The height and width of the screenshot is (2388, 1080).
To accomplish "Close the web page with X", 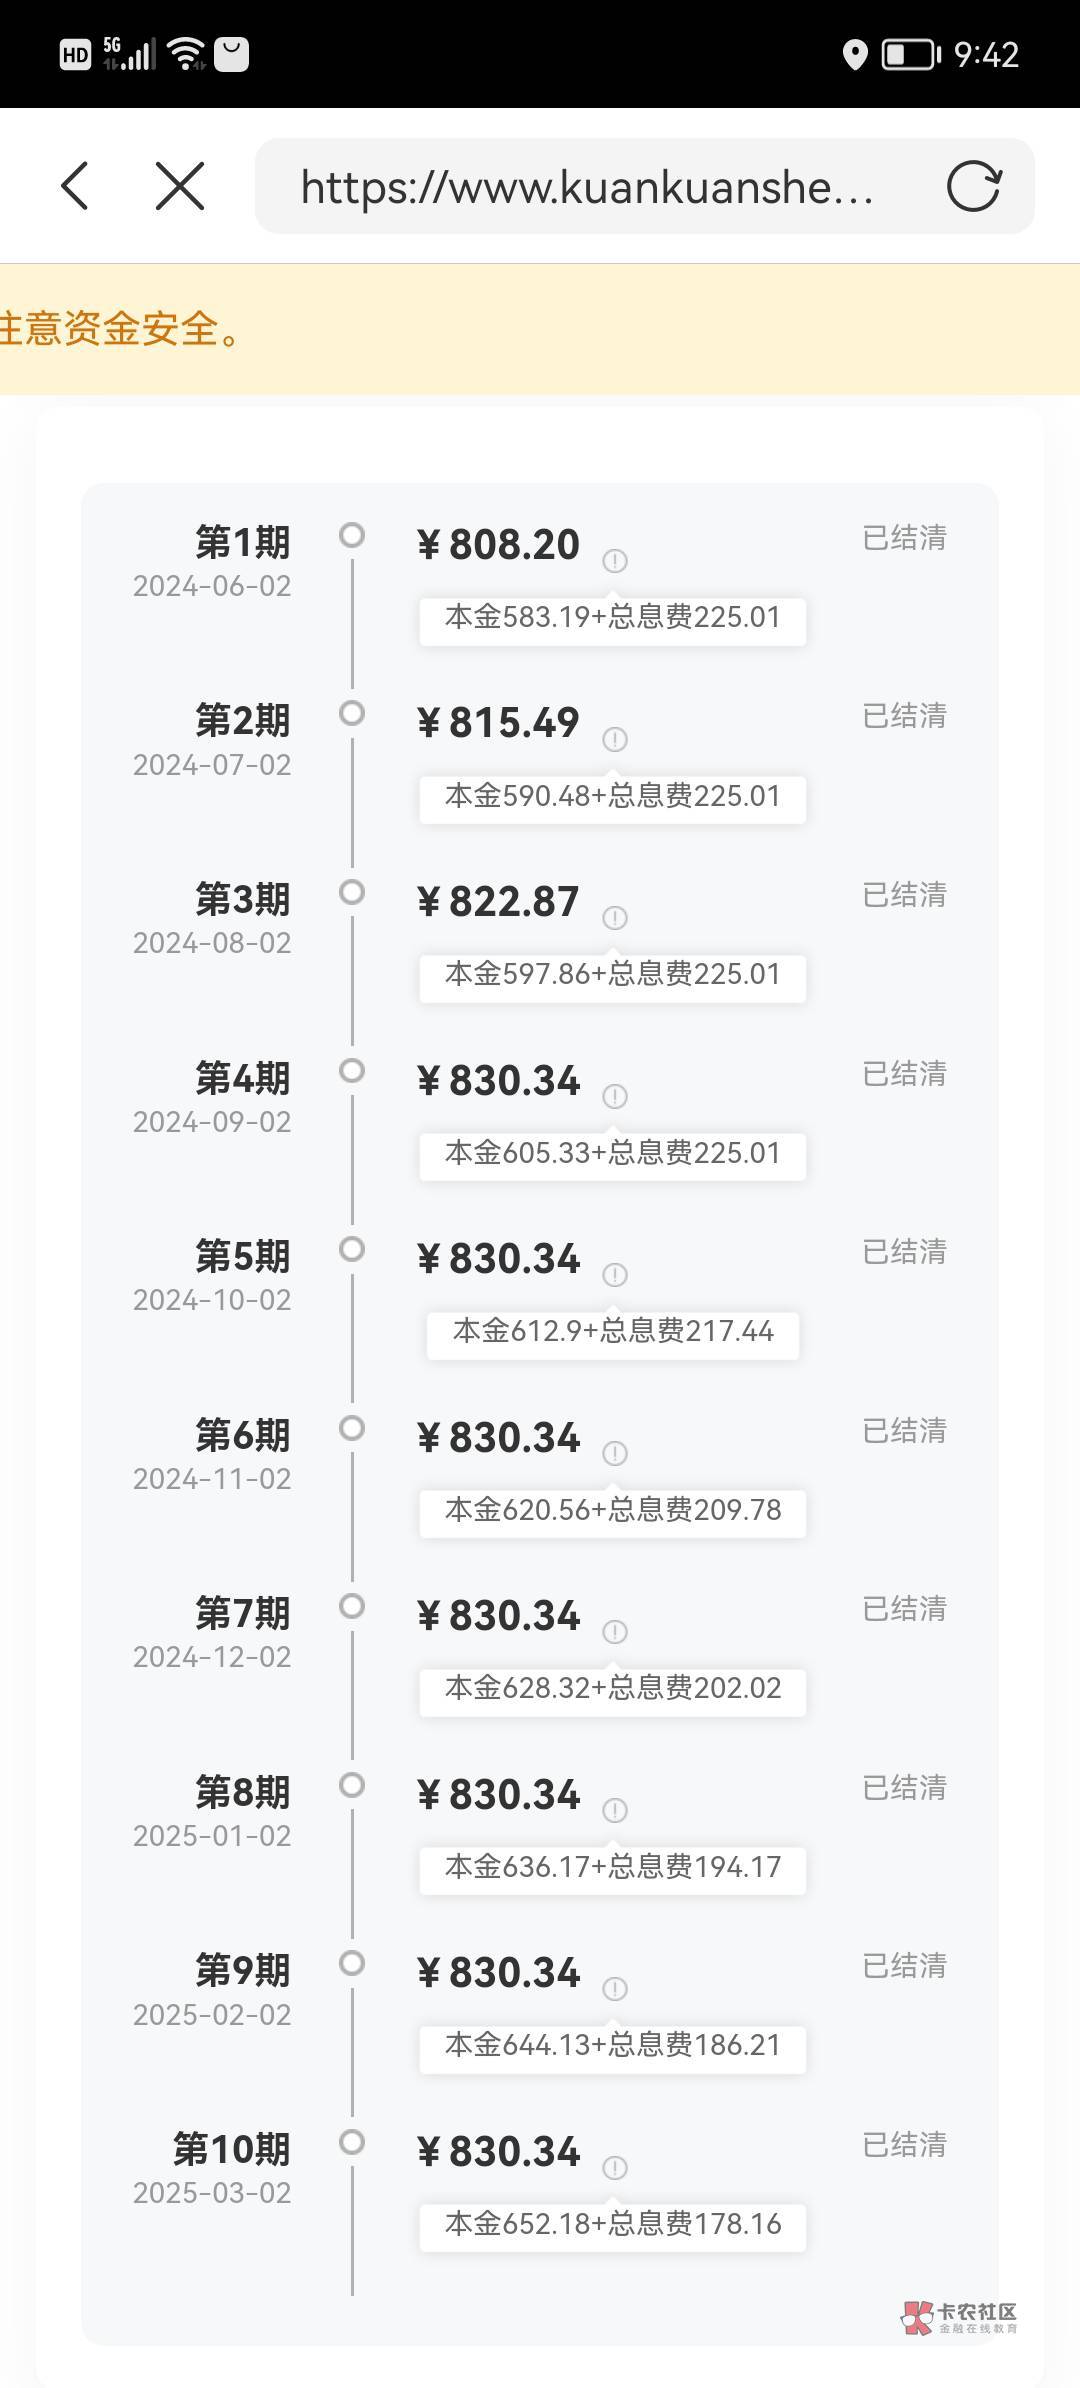I will click(180, 186).
